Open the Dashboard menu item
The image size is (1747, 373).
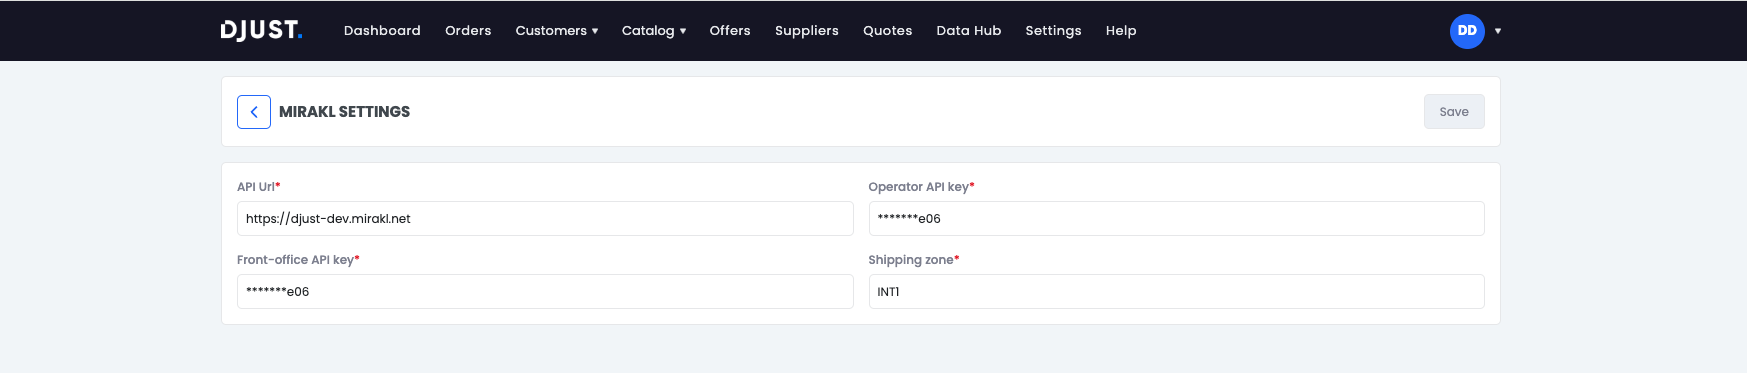click(382, 31)
